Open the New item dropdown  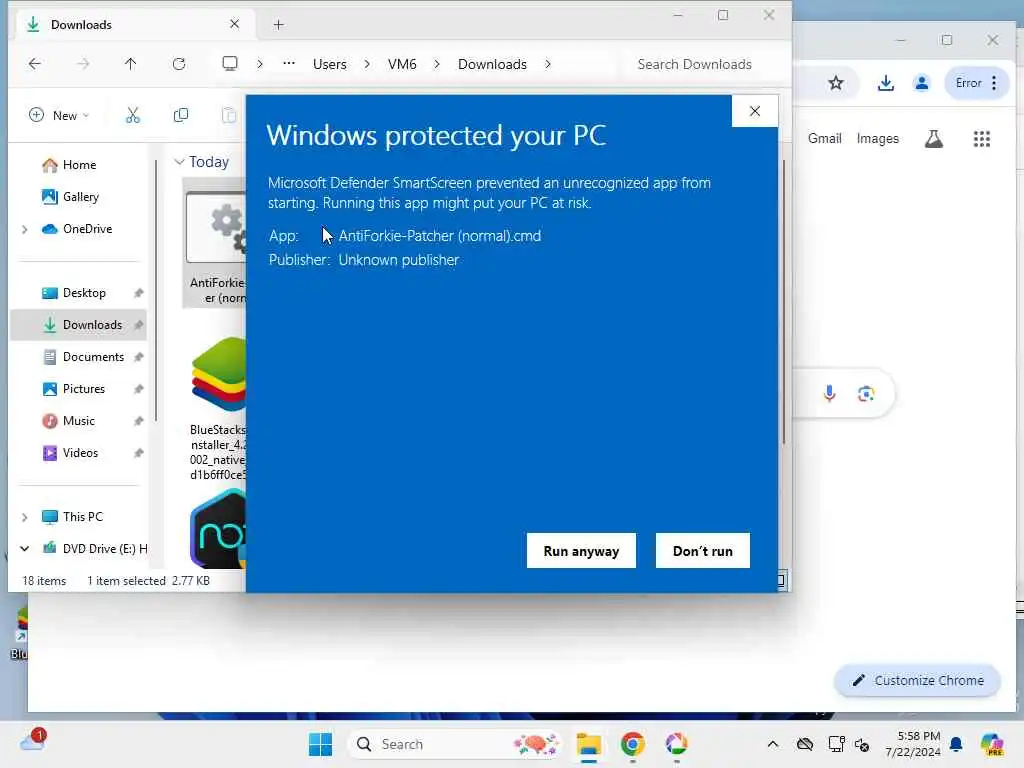59,116
